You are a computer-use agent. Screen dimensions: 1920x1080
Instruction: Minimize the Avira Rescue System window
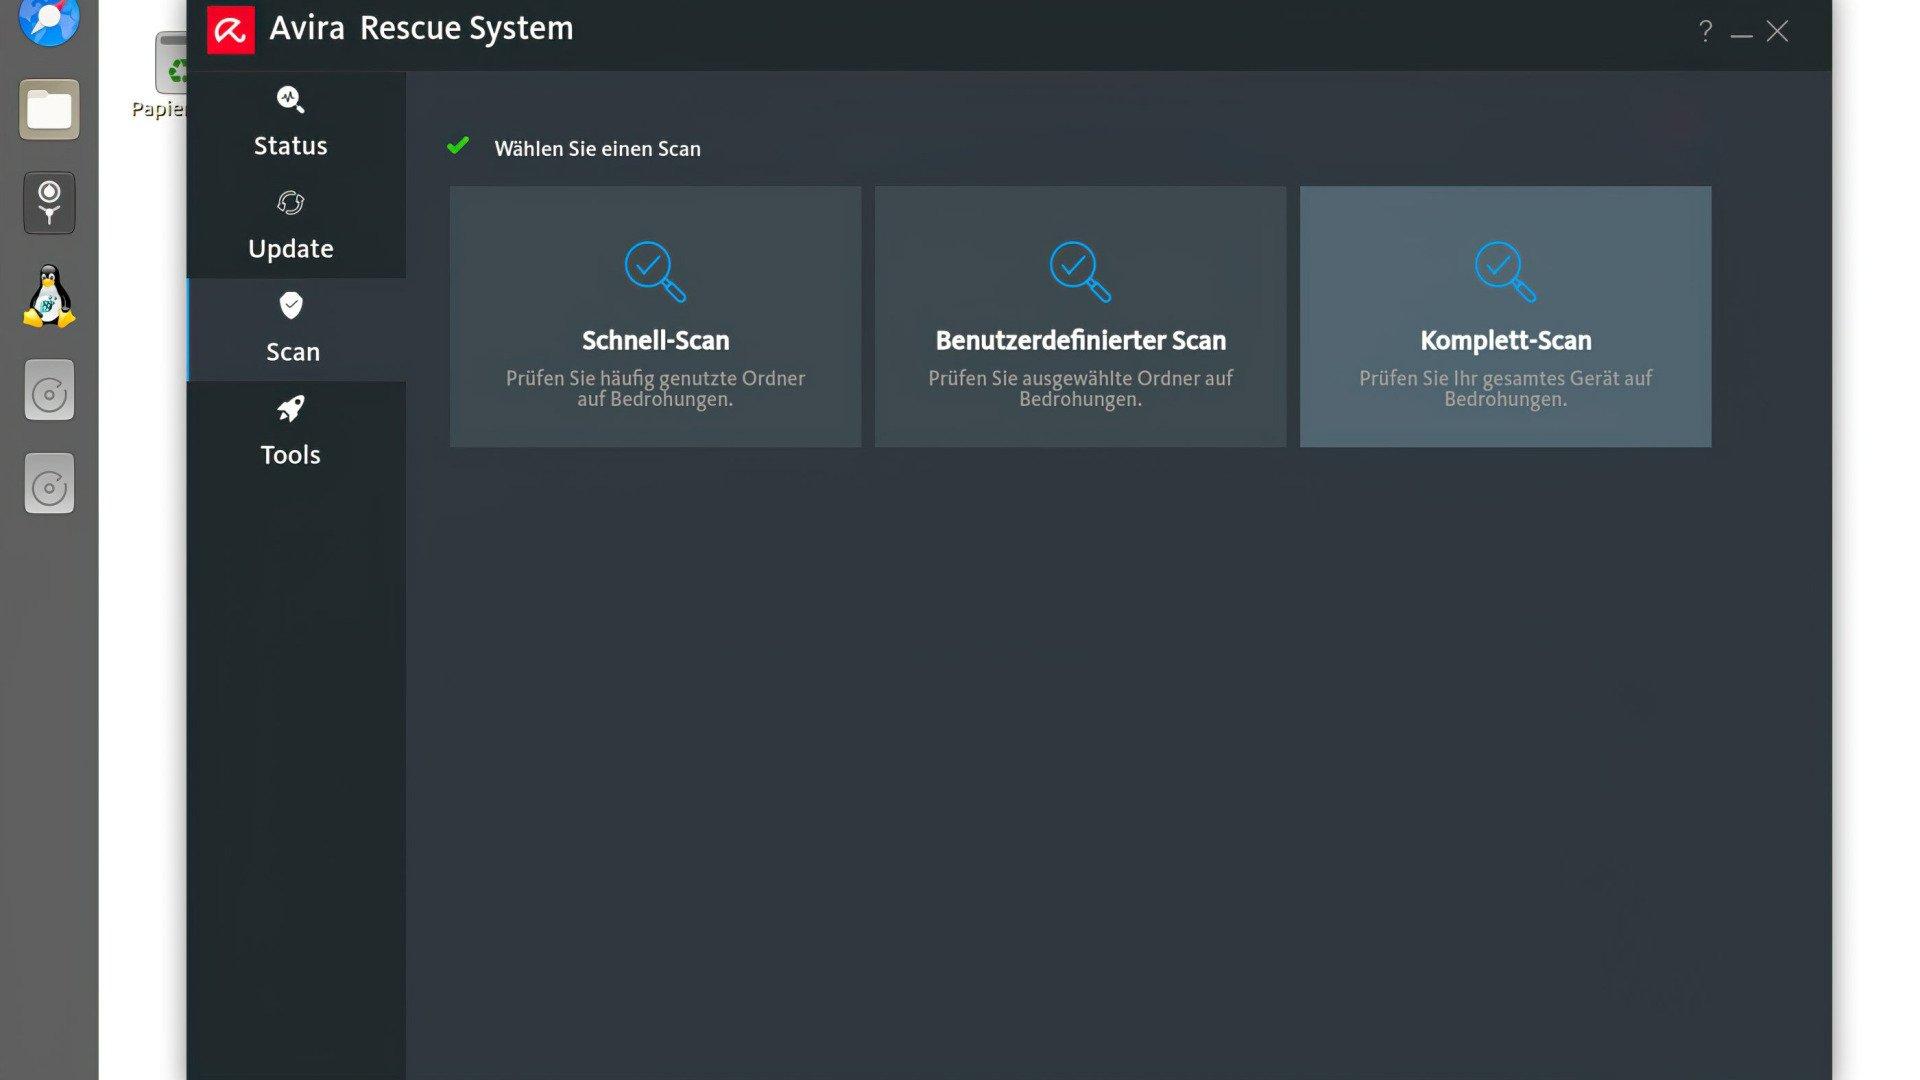pyautogui.click(x=1741, y=35)
